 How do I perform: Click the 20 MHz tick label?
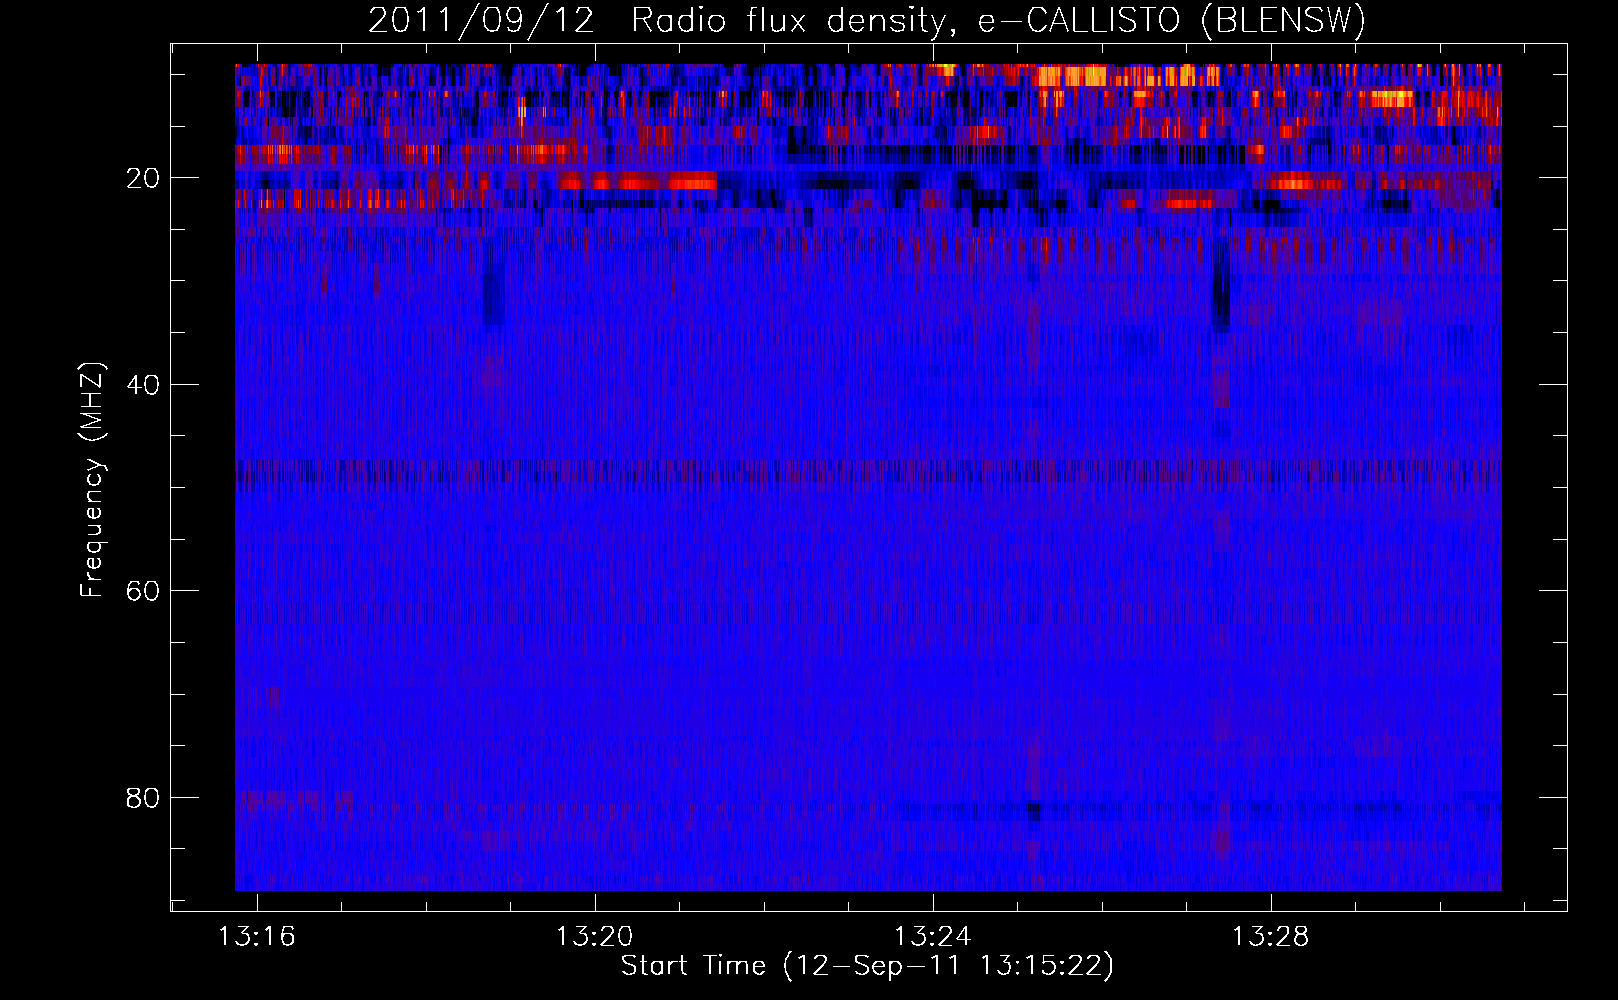tap(143, 178)
